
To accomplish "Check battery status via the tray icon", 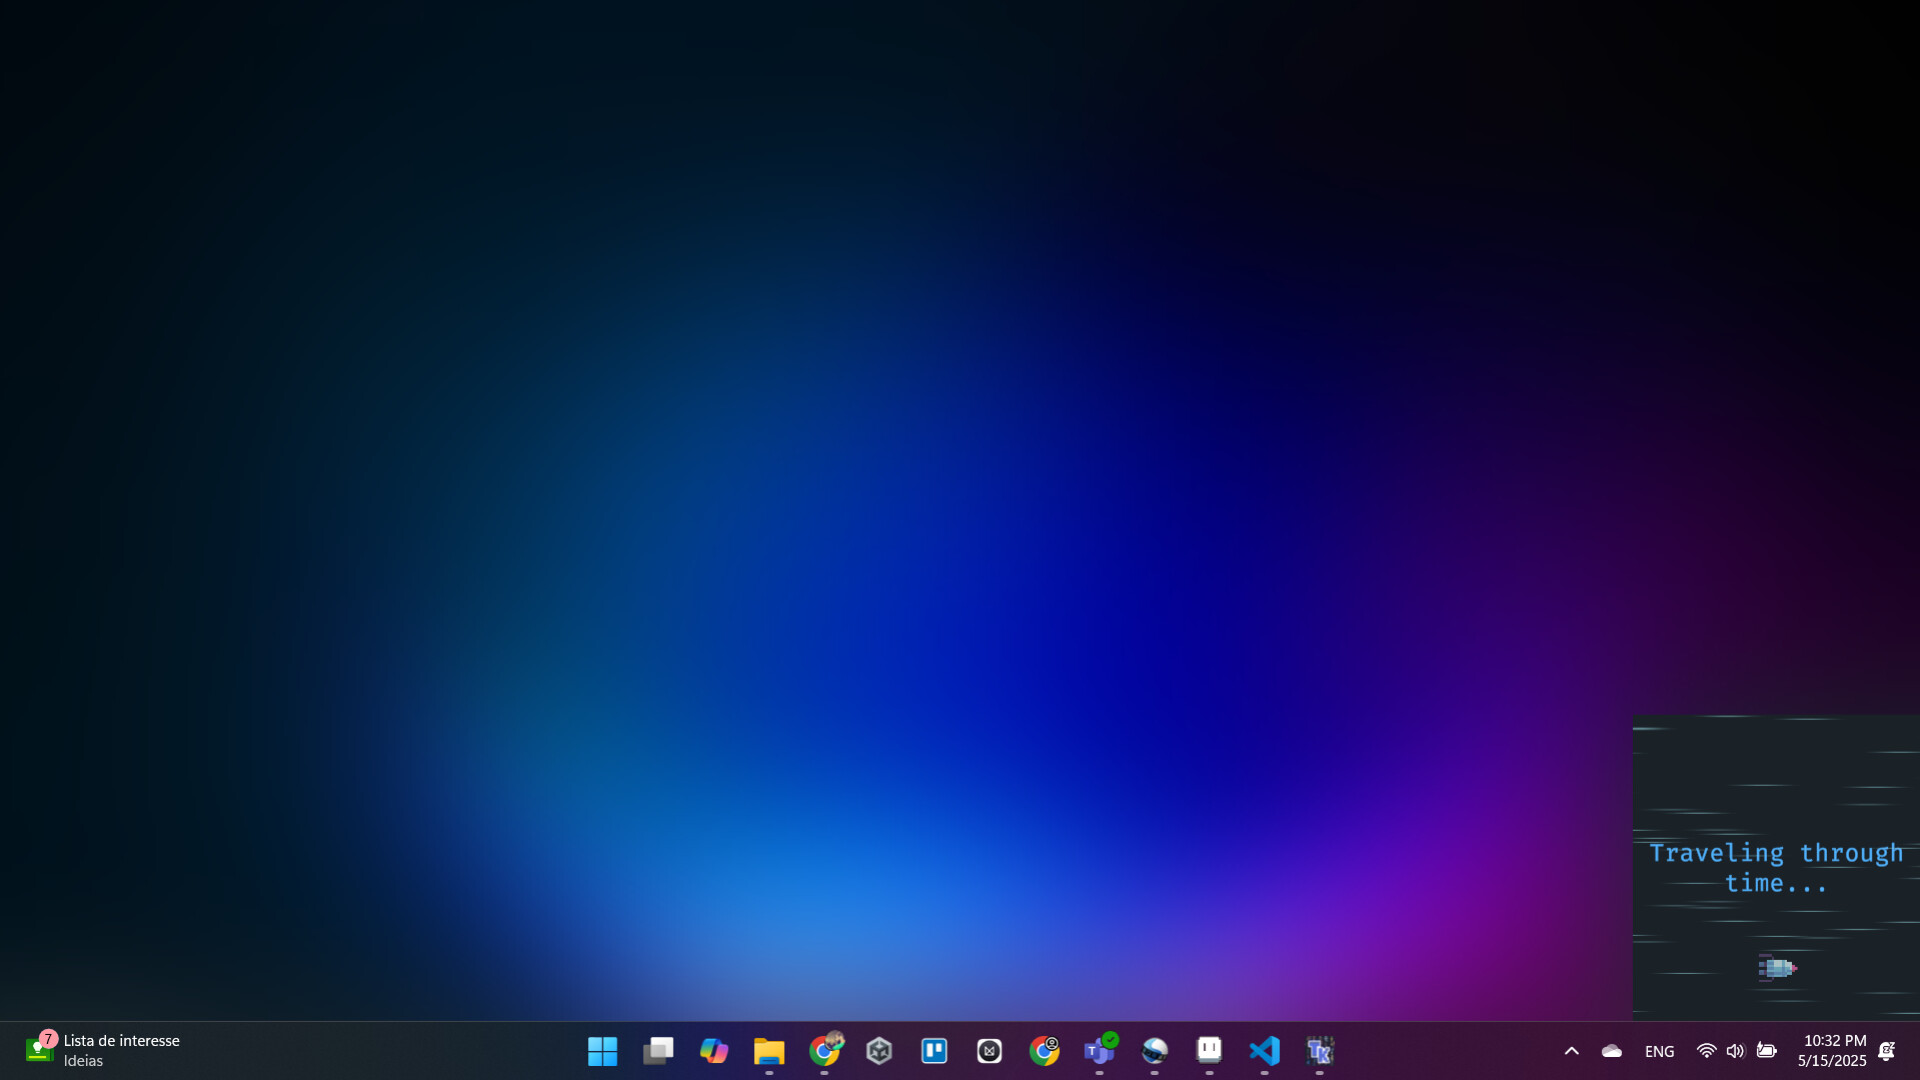I will [x=1766, y=1051].
